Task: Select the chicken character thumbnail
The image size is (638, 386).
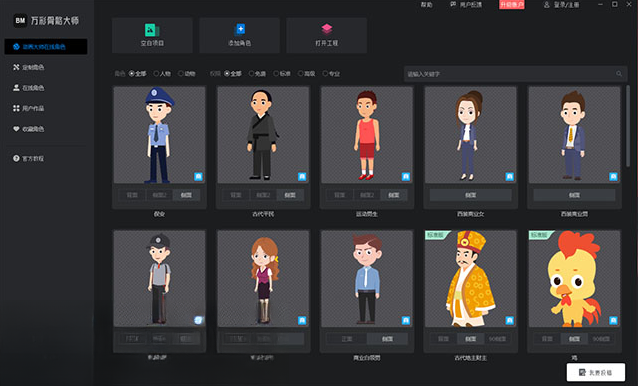Action: (574, 279)
